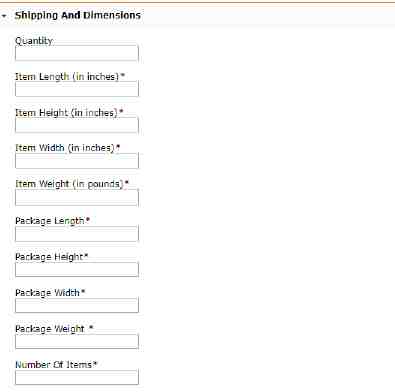Click into Item Width (in inches) field

click(77, 161)
